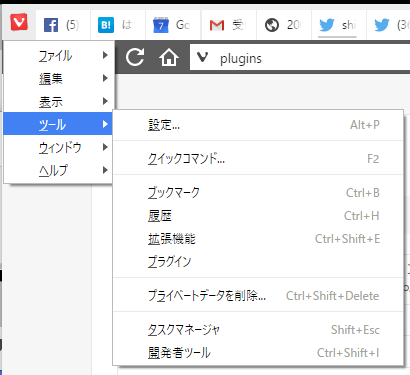Open the Google Calendar tab
410x375 pixels.
[x=173, y=25]
